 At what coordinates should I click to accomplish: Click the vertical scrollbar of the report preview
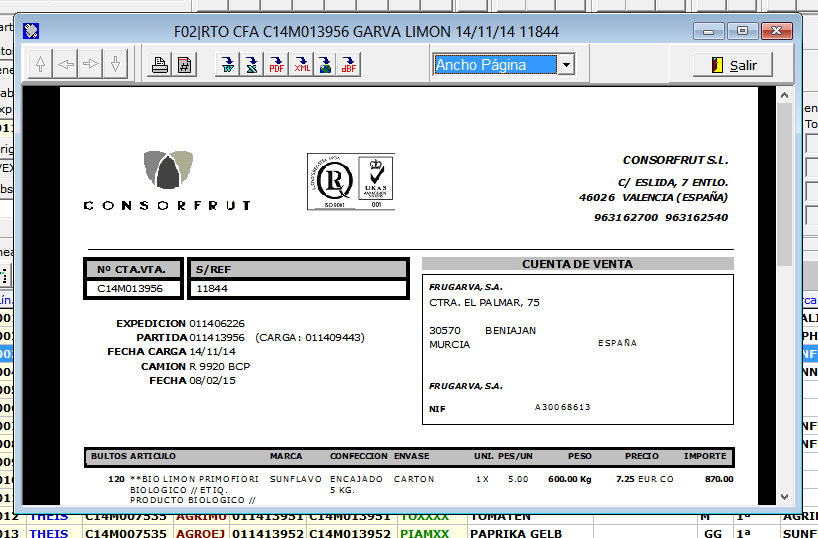pos(783,300)
